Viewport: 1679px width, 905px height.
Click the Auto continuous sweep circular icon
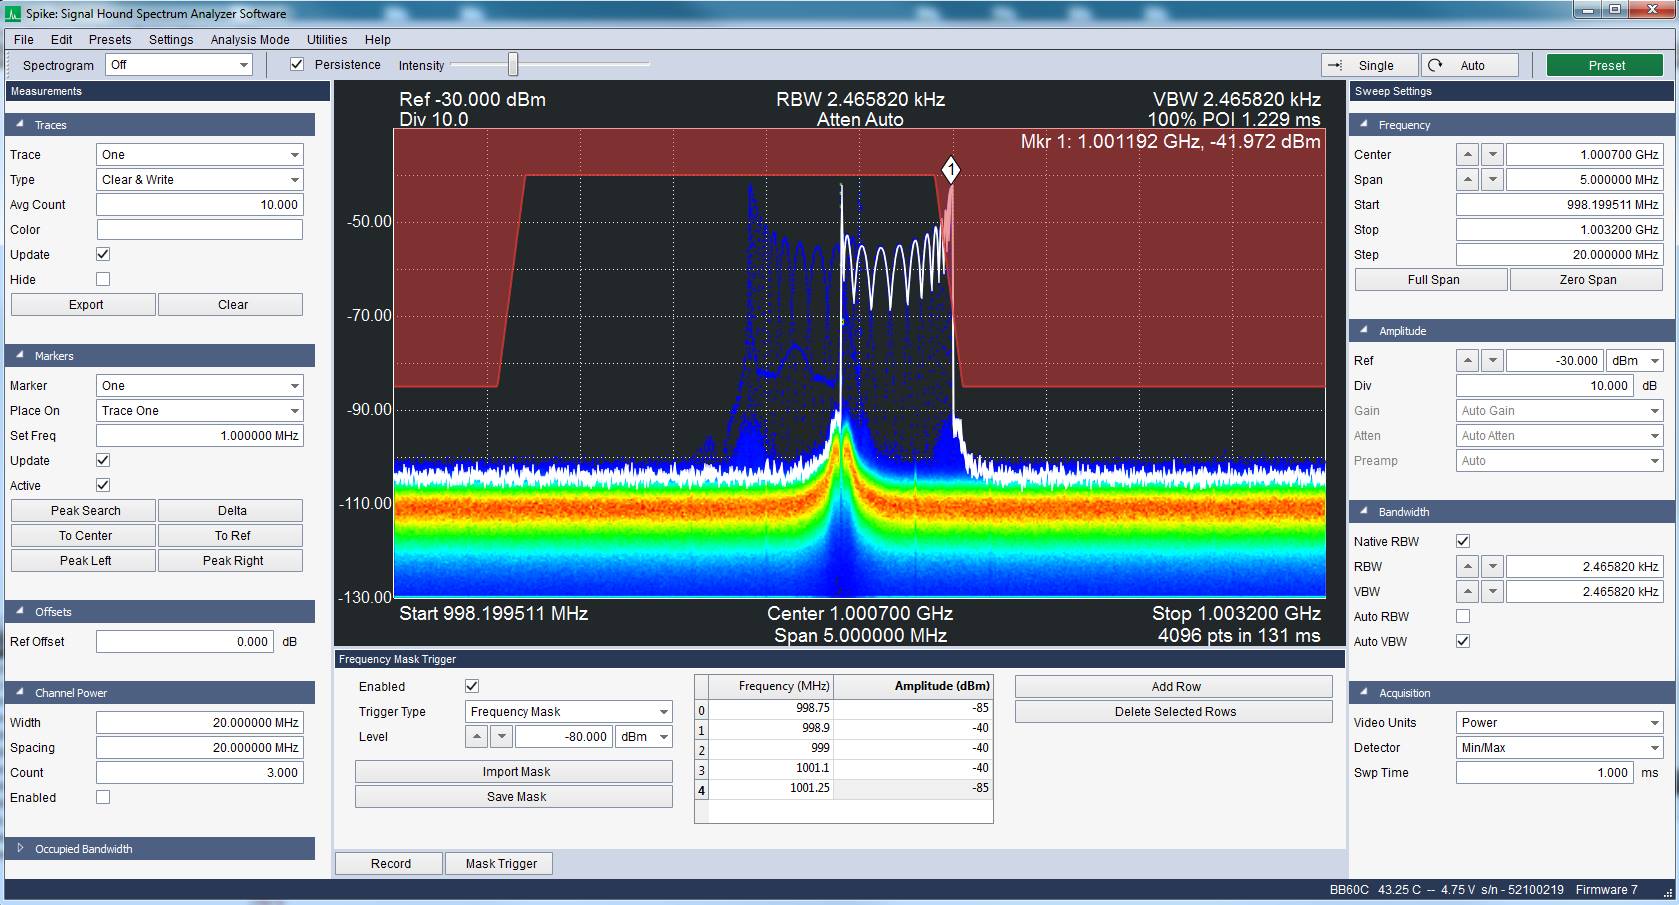[x=1437, y=64]
